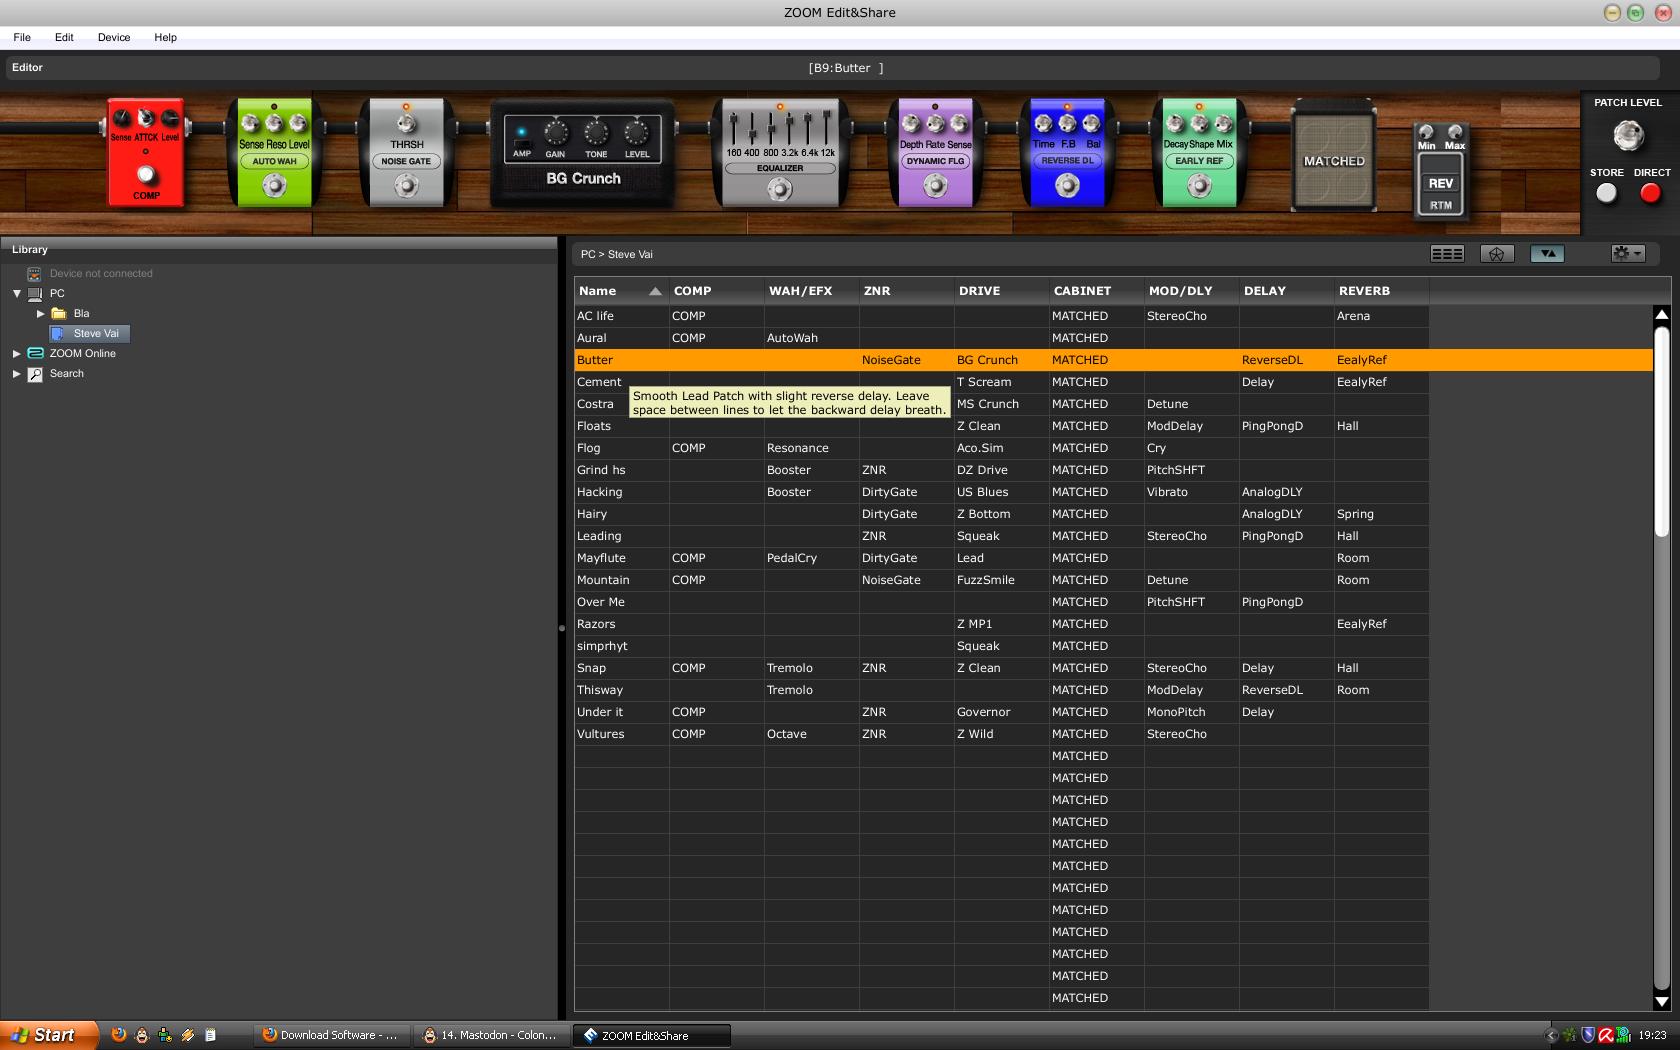Open Firefox quick launch icon in taskbar
Screen dimensions: 1680x1050
[x=119, y=1035]
